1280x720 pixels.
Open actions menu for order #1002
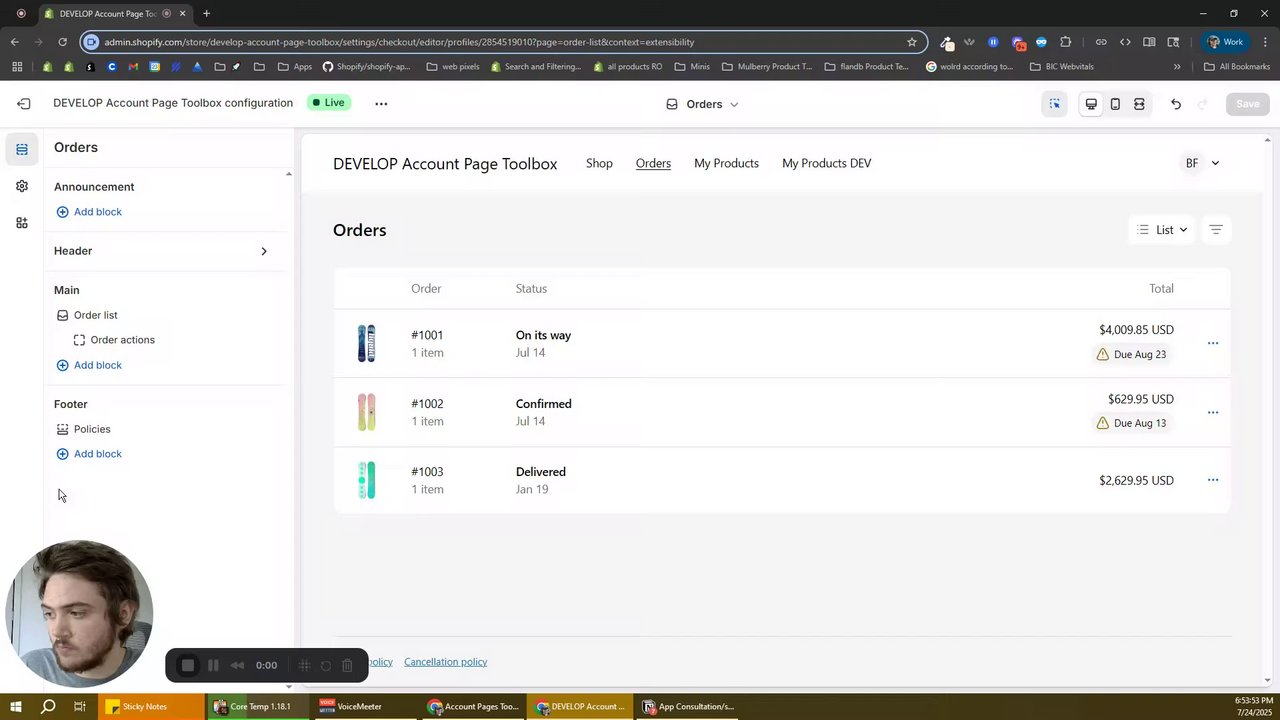coord(1213,412)
